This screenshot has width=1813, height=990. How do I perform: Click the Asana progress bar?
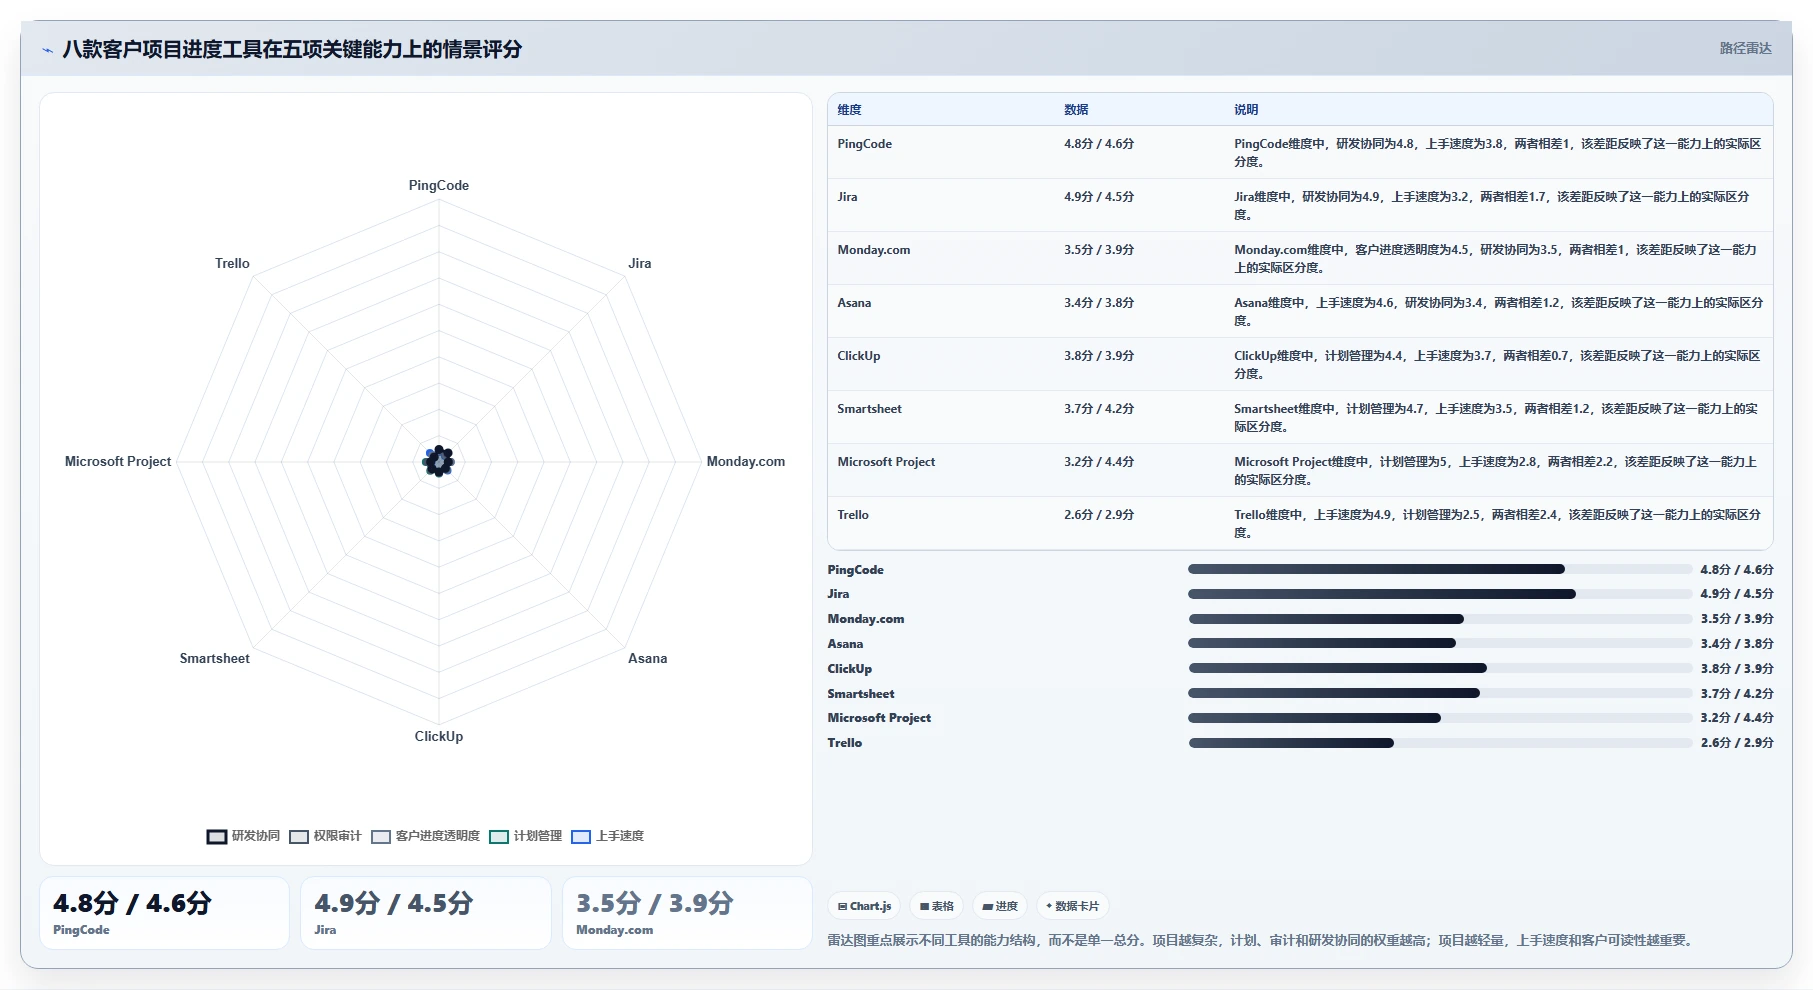point(1440,643)
